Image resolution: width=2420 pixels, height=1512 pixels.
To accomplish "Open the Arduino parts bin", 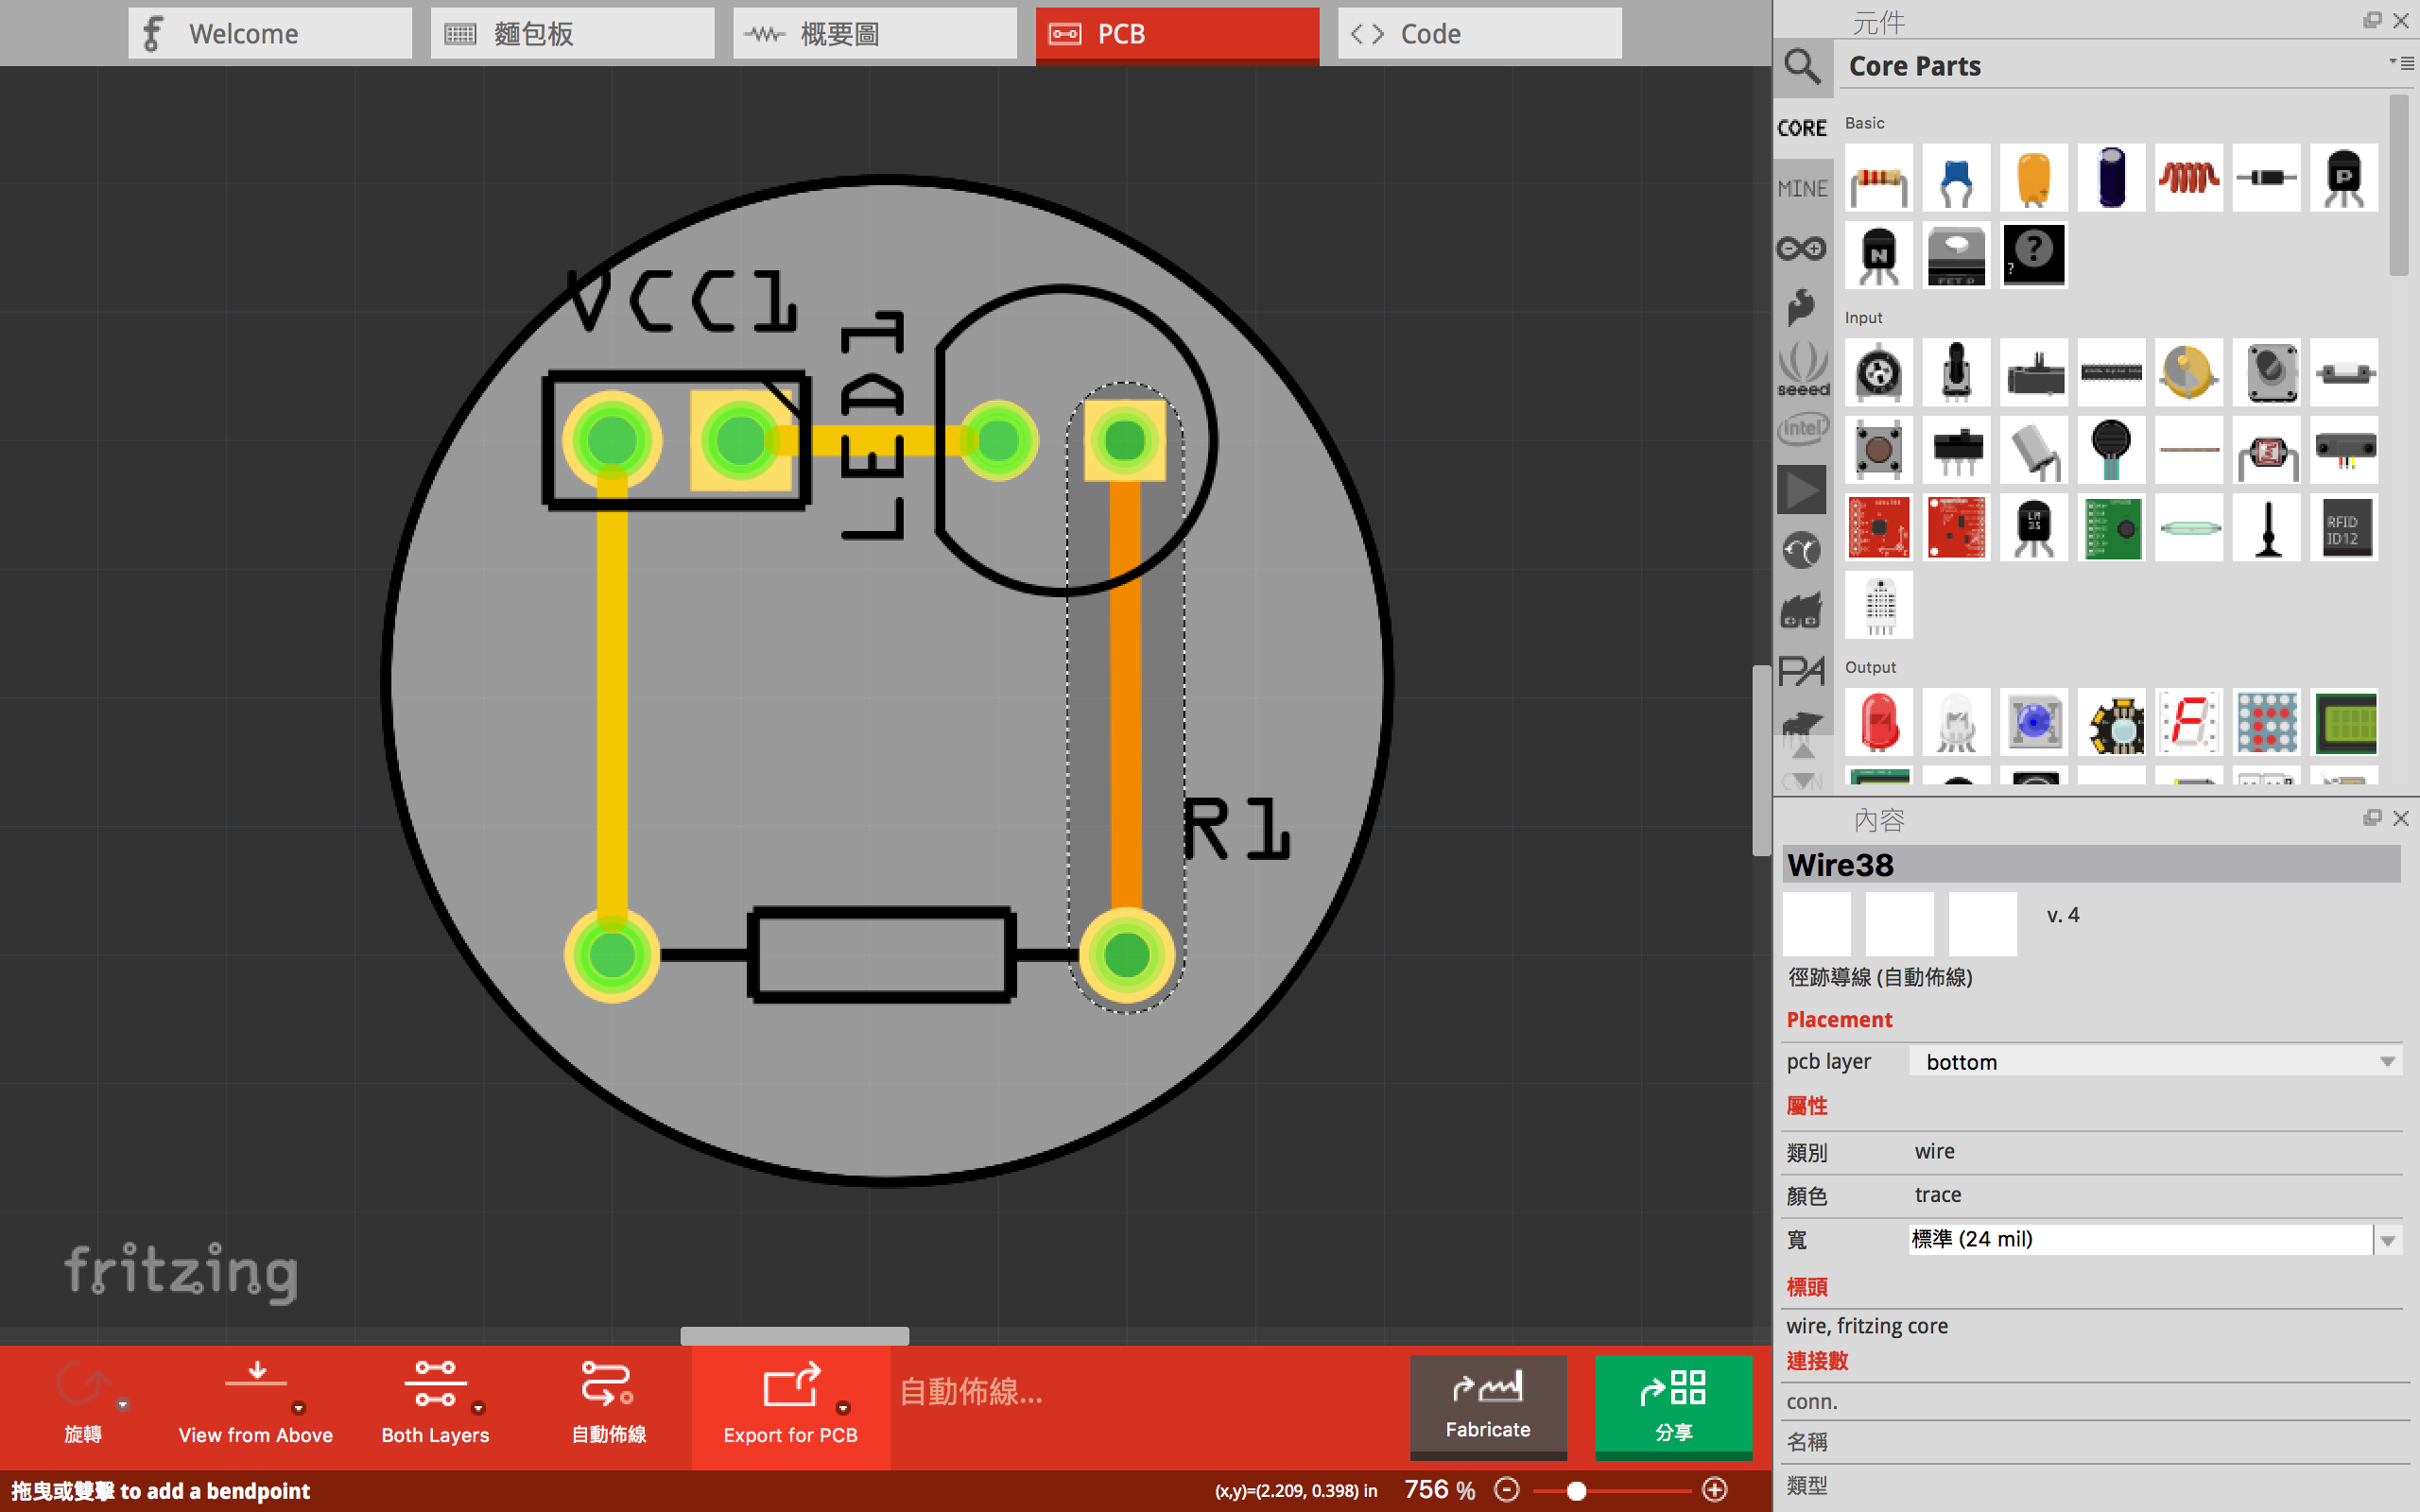I will point(1802,247).
